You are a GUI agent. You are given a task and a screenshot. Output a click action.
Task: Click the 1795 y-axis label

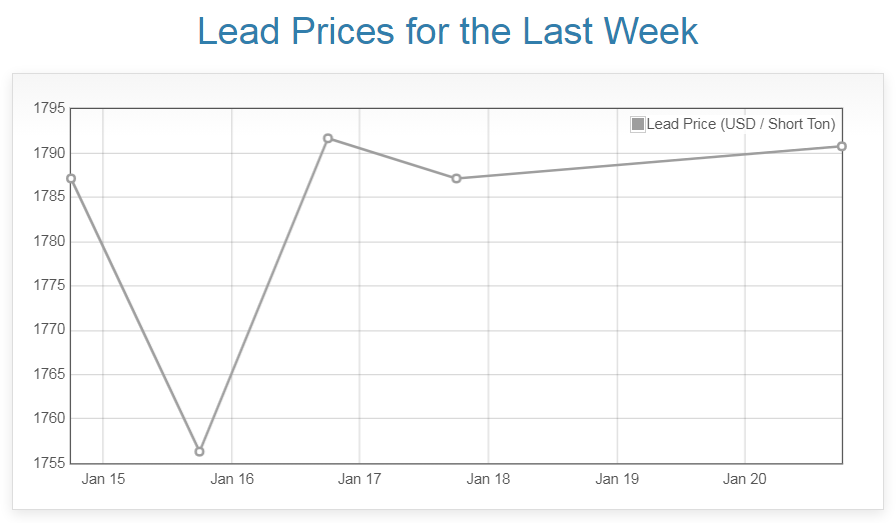[x=49, y=108]
